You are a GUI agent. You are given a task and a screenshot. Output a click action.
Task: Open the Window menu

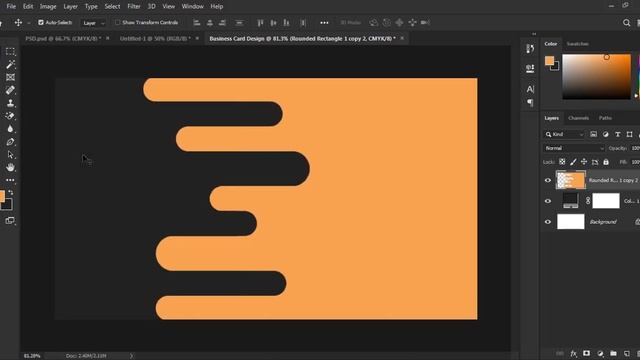point(192,7)
